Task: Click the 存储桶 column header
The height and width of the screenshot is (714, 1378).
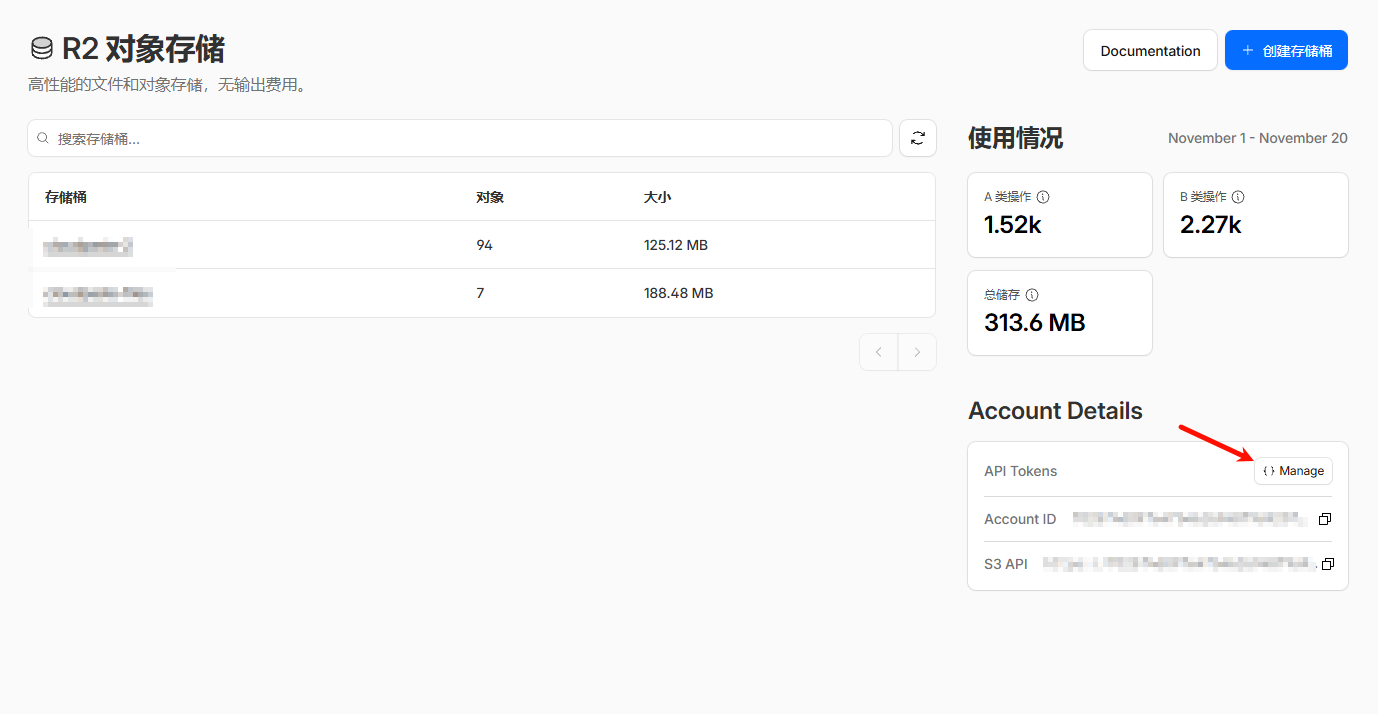Action: click(66, 197)
